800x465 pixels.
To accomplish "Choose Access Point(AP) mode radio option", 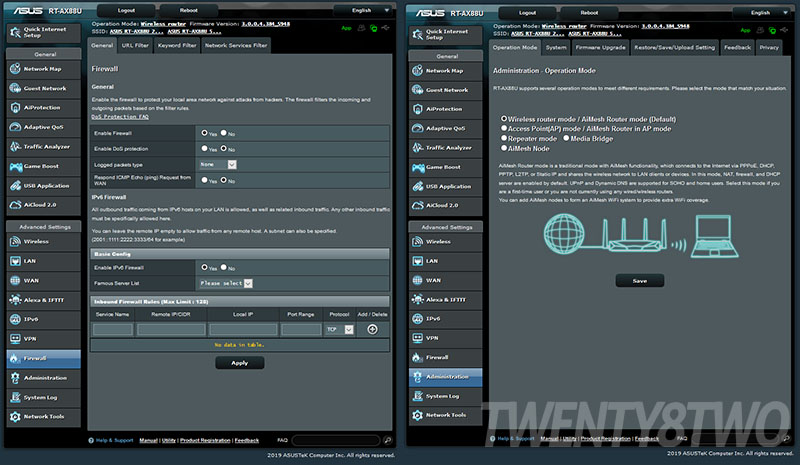I will (x=504, y=128).
